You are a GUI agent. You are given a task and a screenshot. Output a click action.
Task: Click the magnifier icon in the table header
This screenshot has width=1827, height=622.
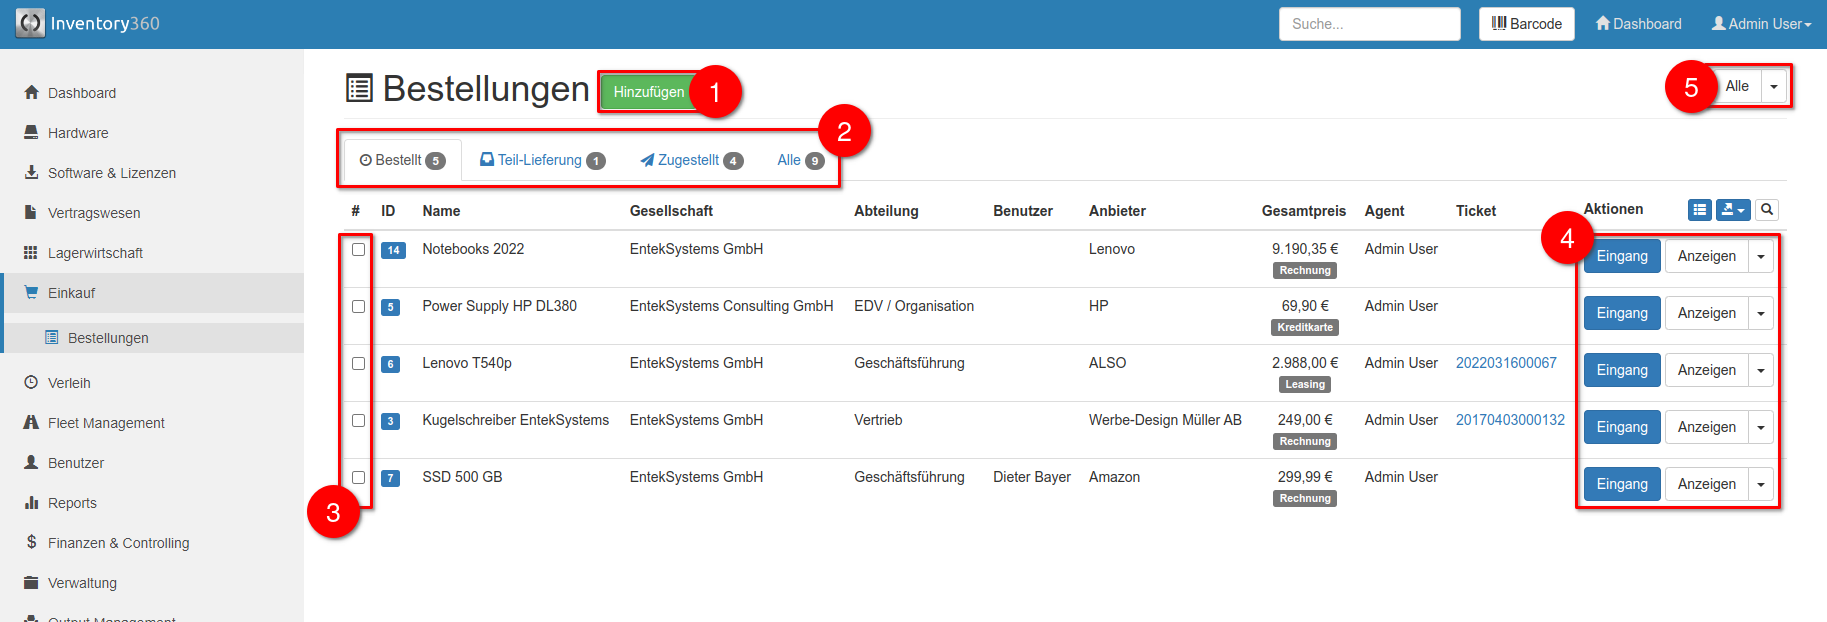pyautogui.click(x=1767, y=210)
